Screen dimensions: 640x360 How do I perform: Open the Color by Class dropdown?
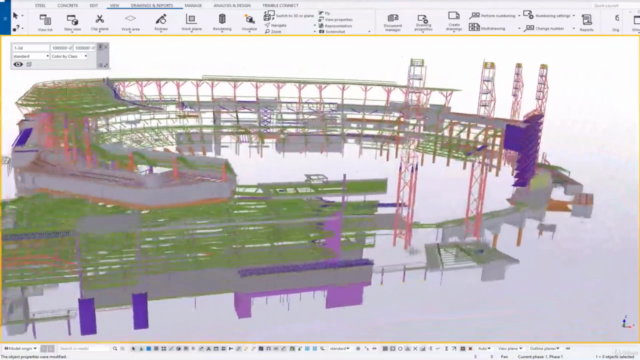69,56
